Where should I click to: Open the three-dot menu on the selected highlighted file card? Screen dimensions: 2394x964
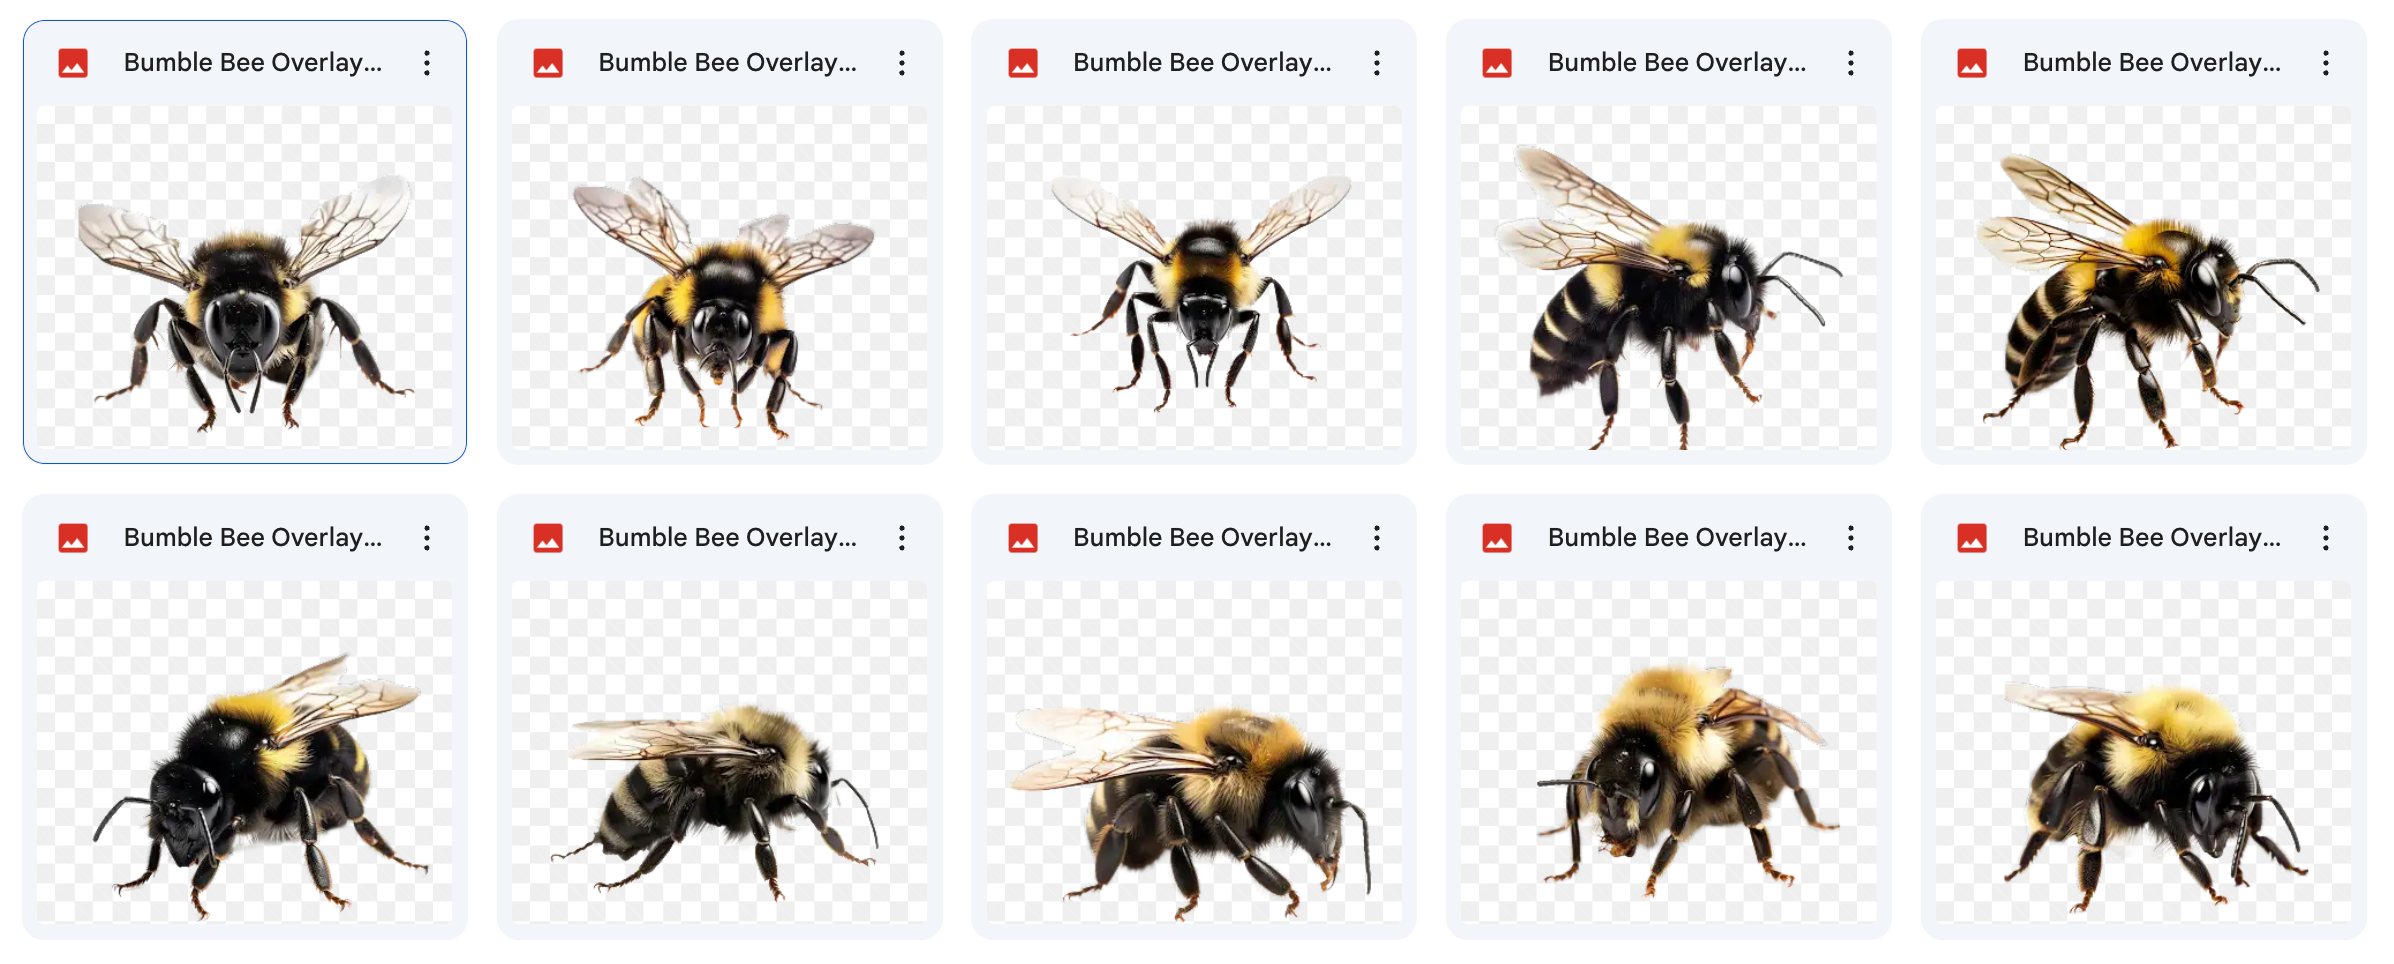pyautogui.click(x=427, y=63)
